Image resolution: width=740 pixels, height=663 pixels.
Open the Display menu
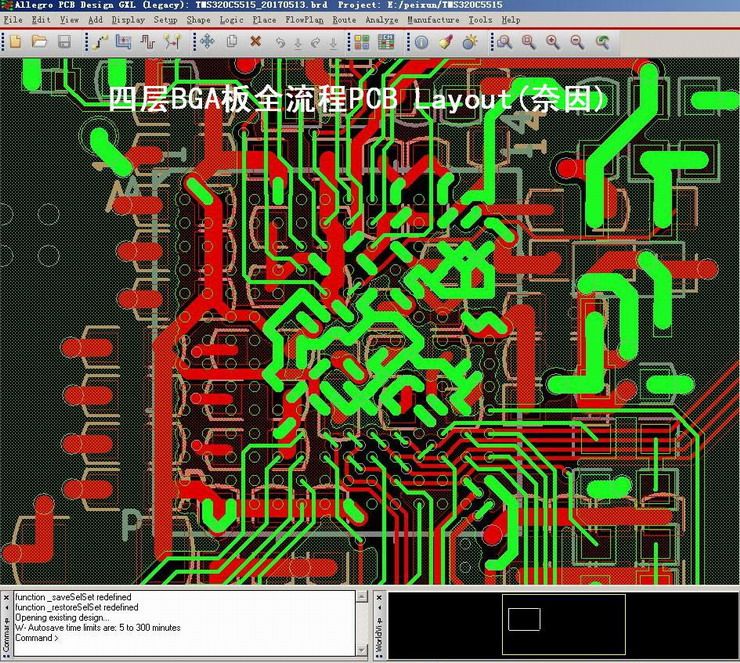click(x=128, y=20)
